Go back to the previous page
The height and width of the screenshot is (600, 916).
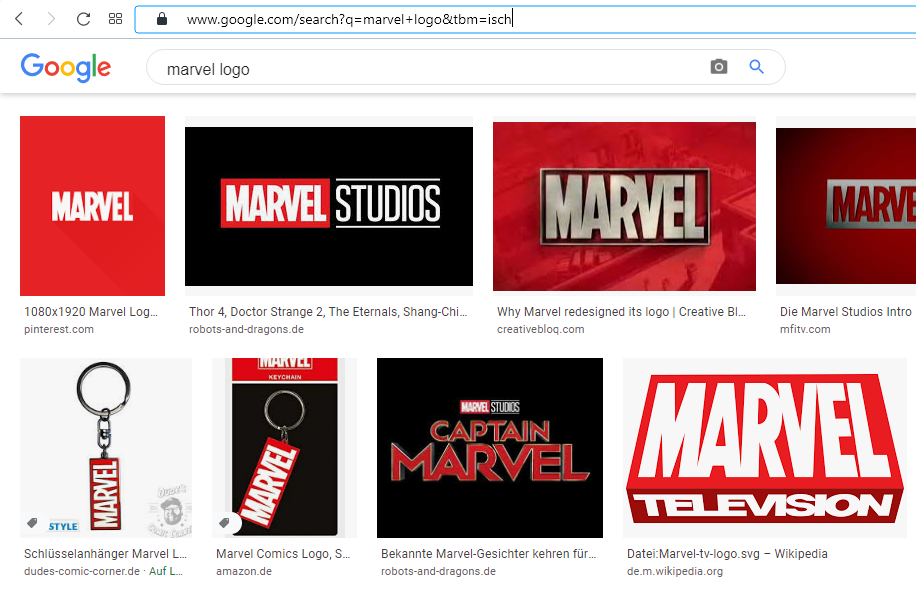(19, 19)
